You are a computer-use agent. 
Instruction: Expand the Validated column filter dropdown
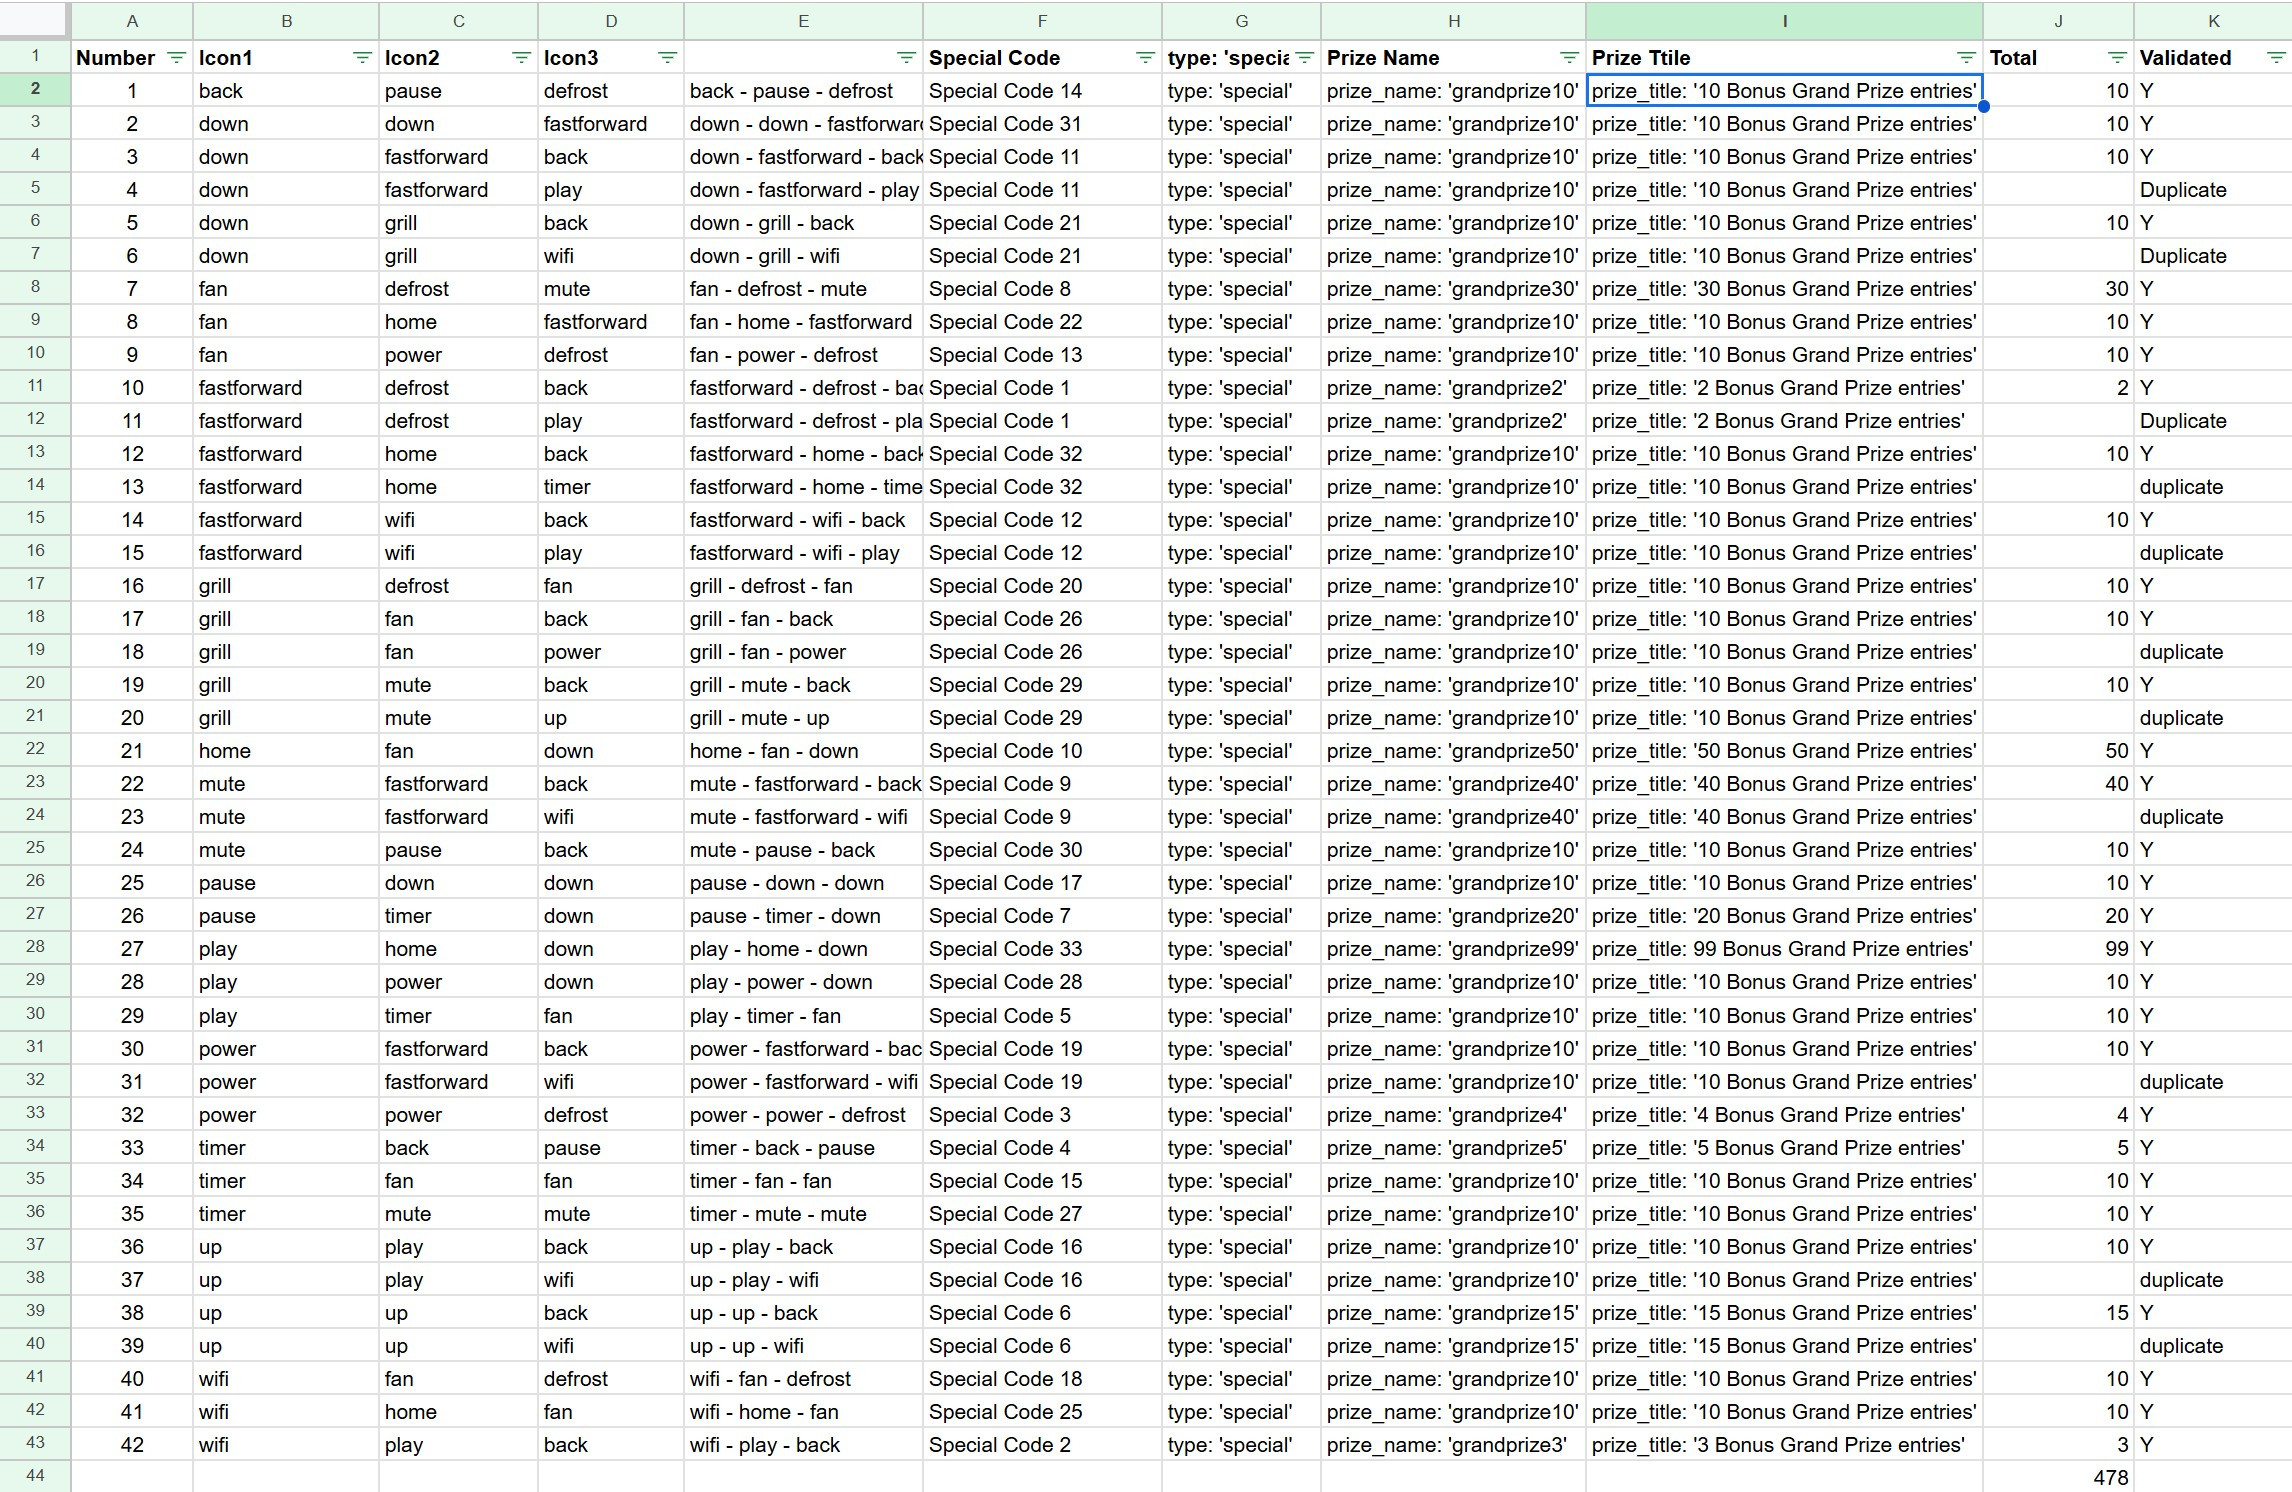click(x=2274, y=58)
